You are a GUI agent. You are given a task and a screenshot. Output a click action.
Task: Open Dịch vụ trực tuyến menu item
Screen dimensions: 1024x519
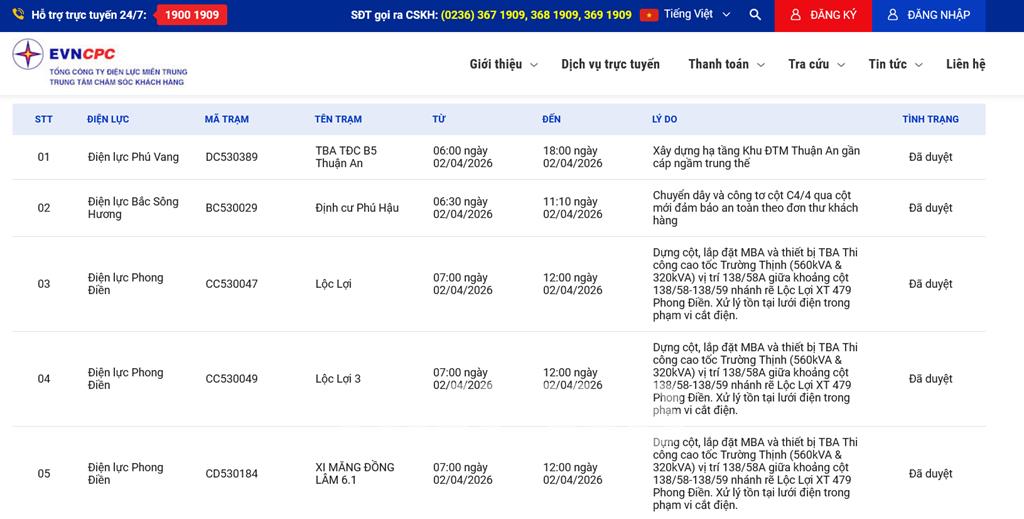click(x=610, y=64)
